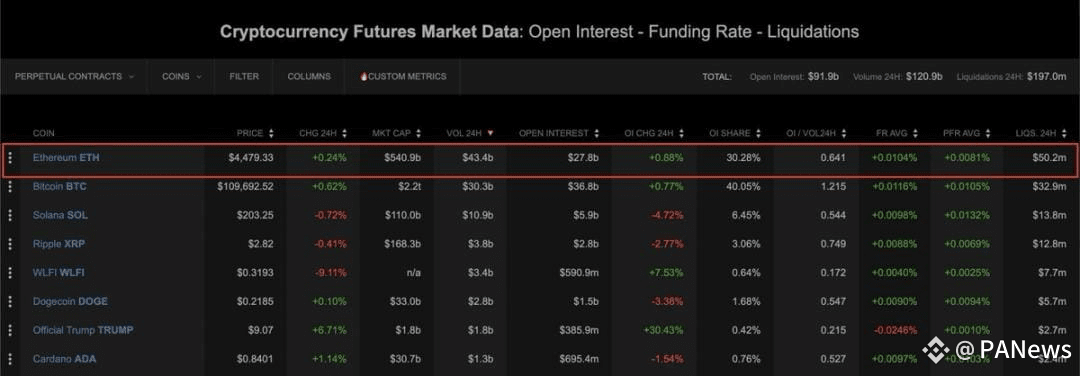Screen dimensions: 1080x376
Task: Open the Ethereum ETH coin link
Action: pyautogui.click(x=66, y=158)
